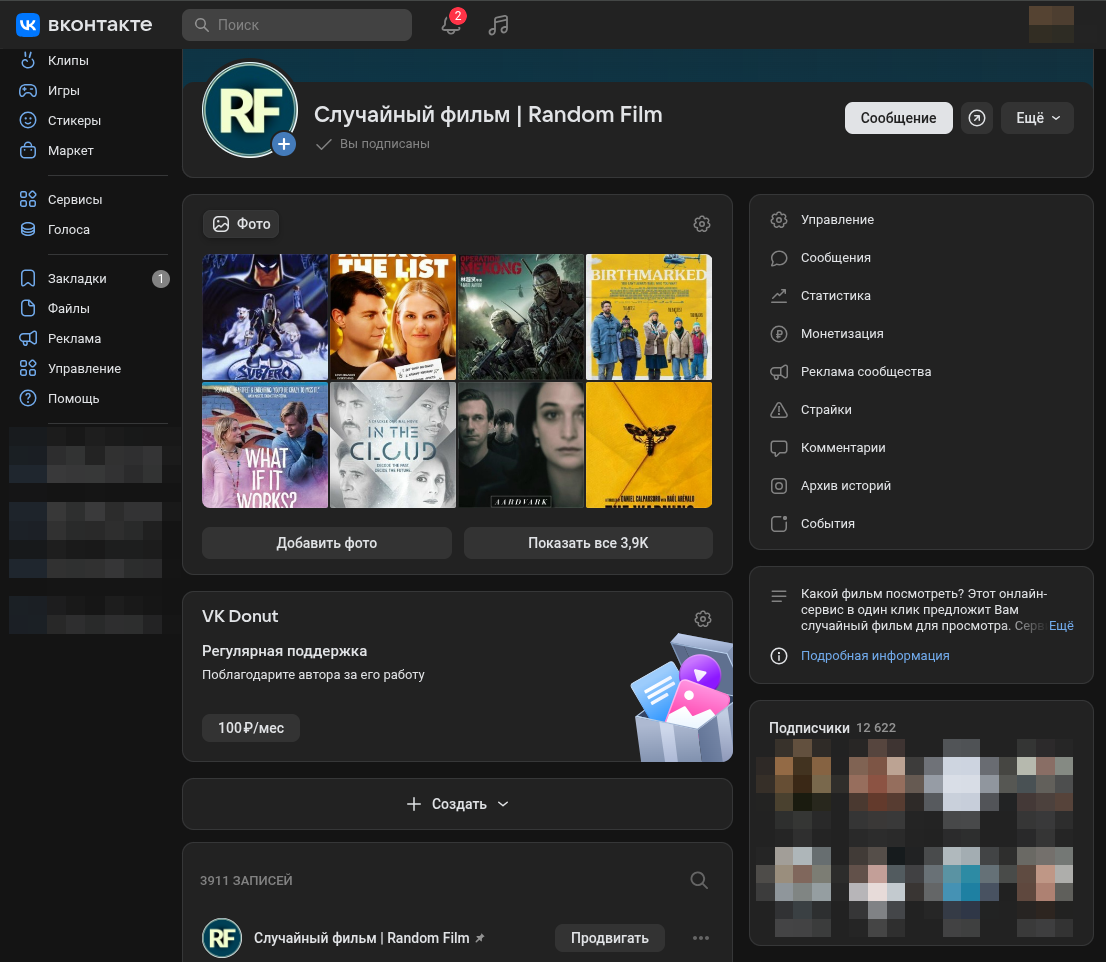Open 'Монетизация' in the community menu
1106x962 pixels.
pos(841,334)
